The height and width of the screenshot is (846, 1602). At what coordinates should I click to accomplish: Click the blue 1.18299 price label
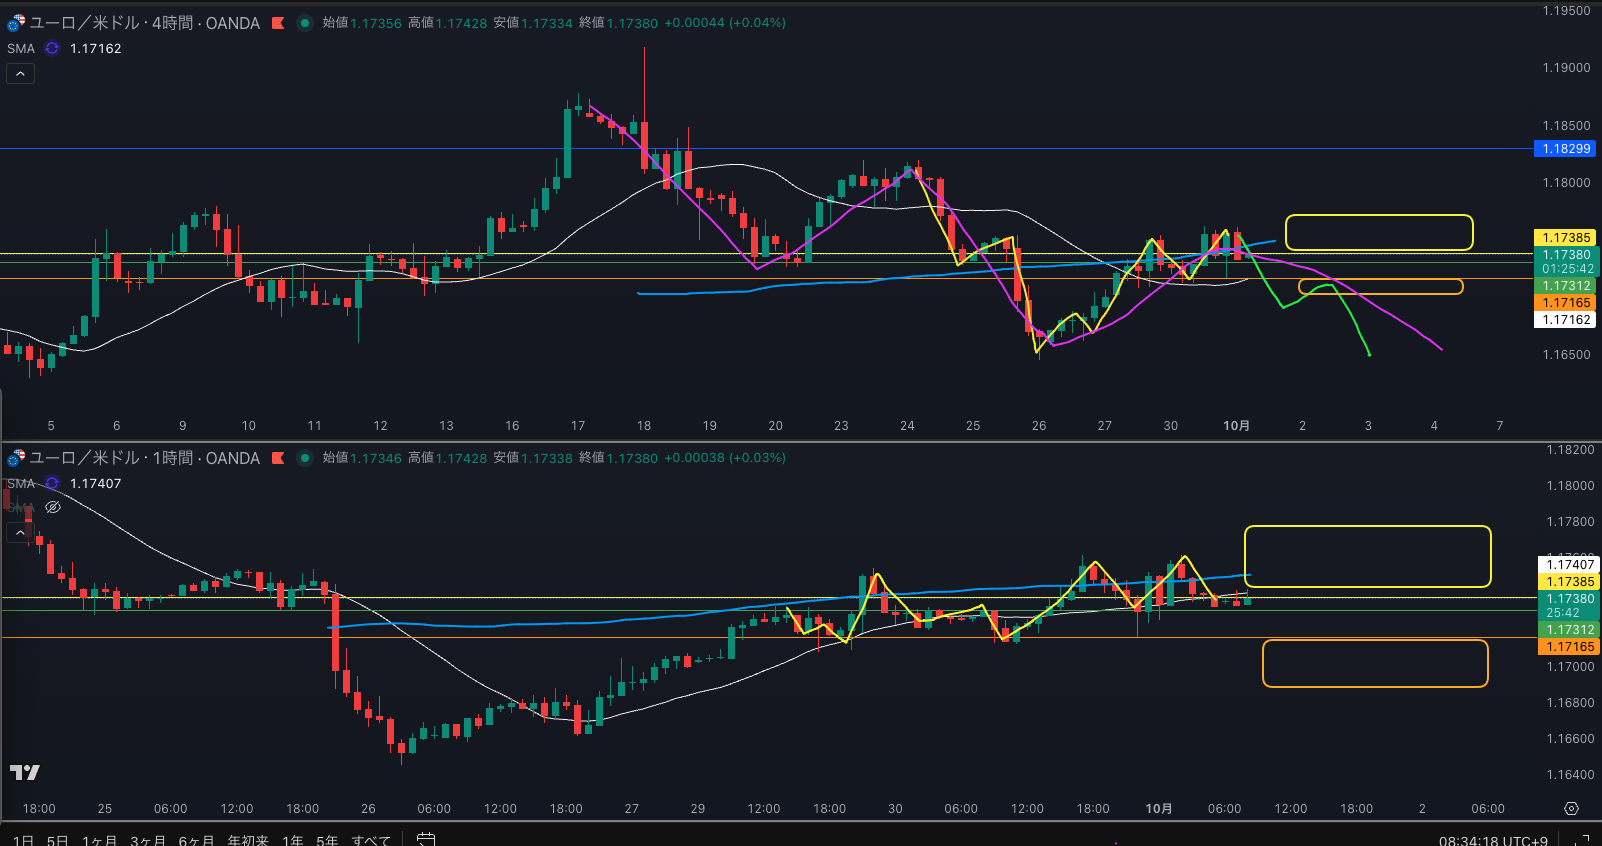(x=1565, y=149)
